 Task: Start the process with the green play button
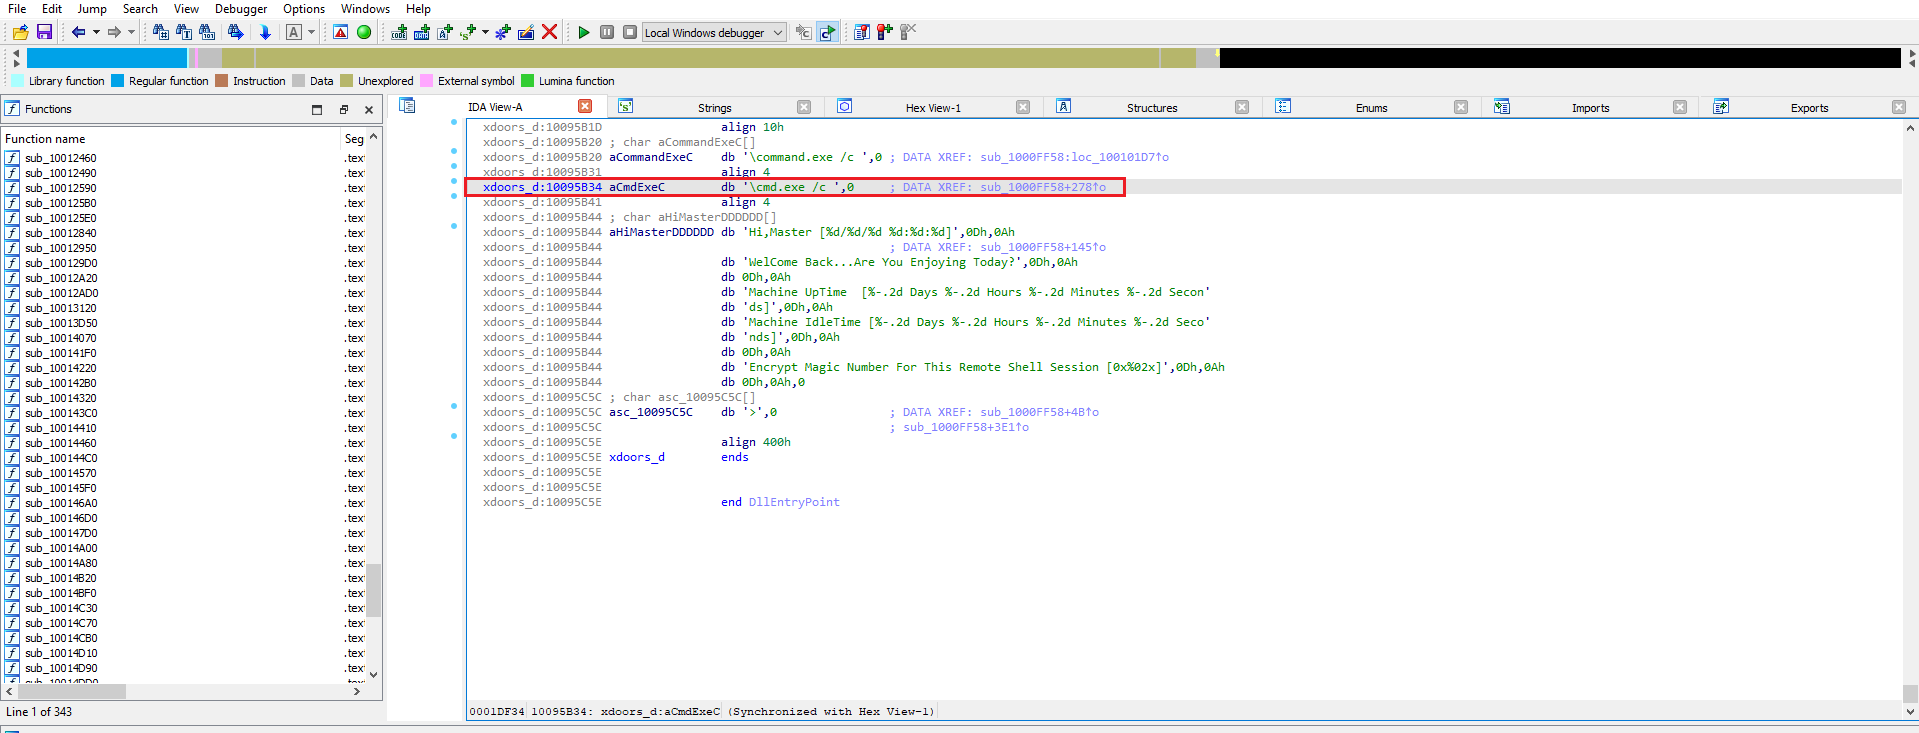click(584, 32)
